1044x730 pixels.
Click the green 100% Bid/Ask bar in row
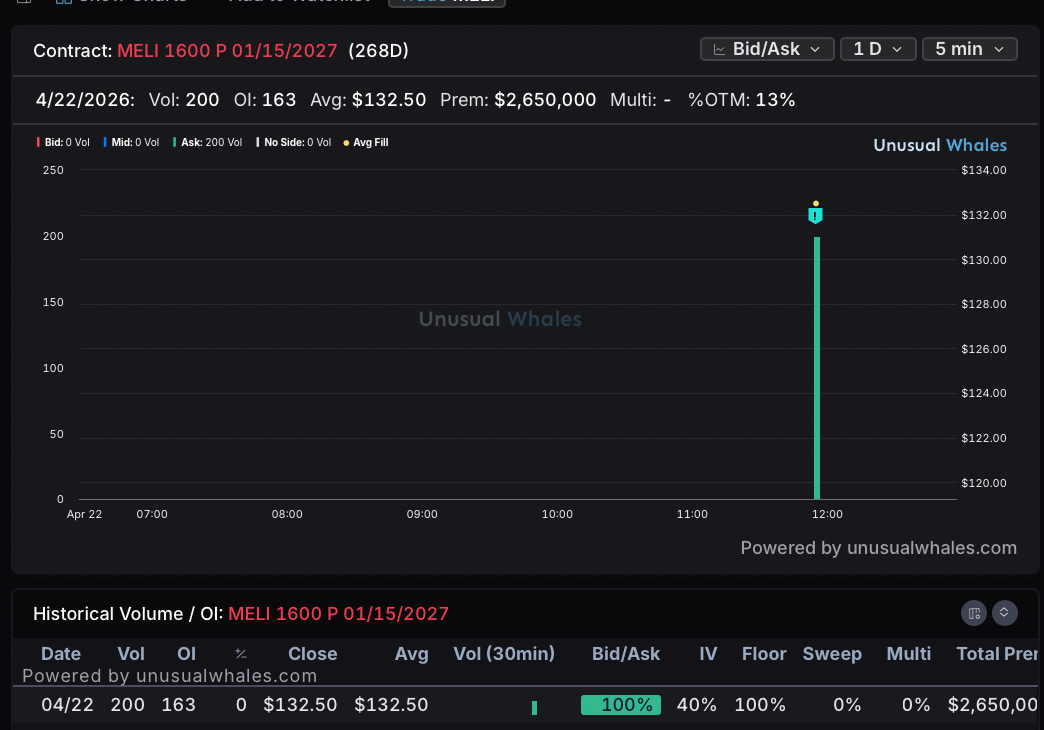[621, 705]
